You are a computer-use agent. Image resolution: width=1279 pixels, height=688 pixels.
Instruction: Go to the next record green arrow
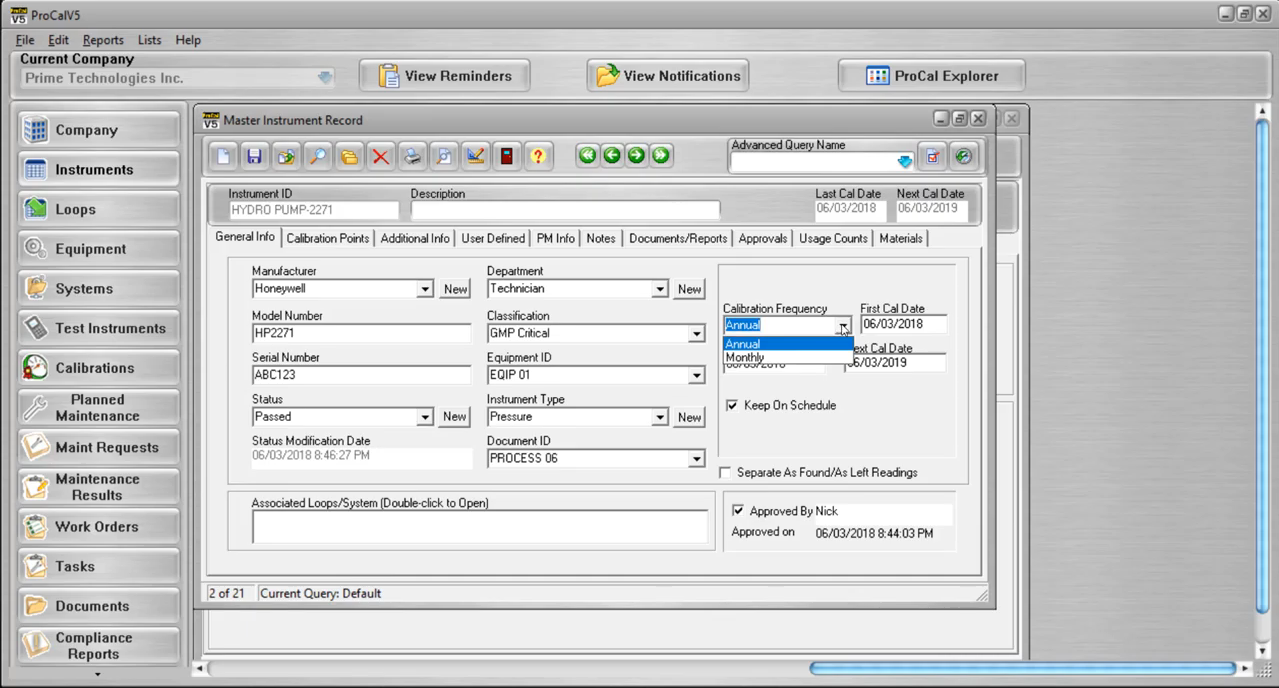click(636, 155)
